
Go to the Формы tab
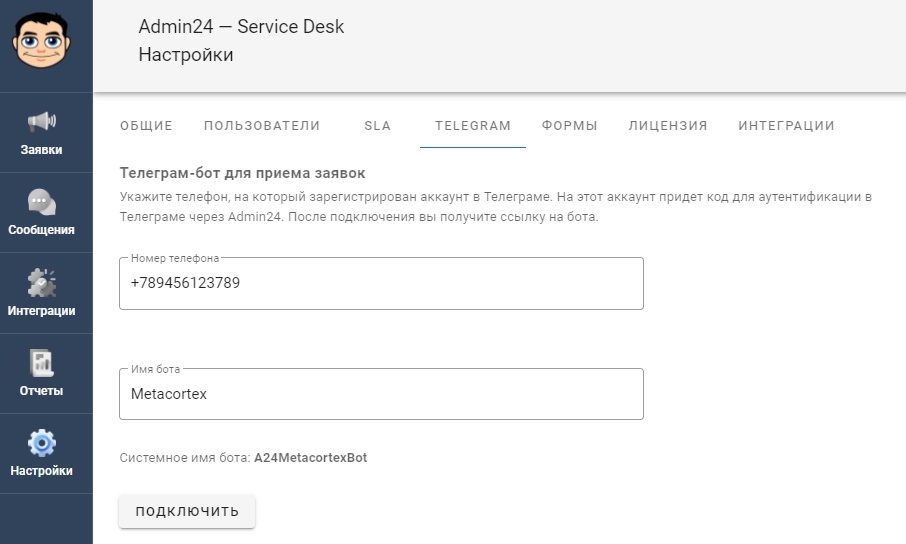click(x=569, y=126)
